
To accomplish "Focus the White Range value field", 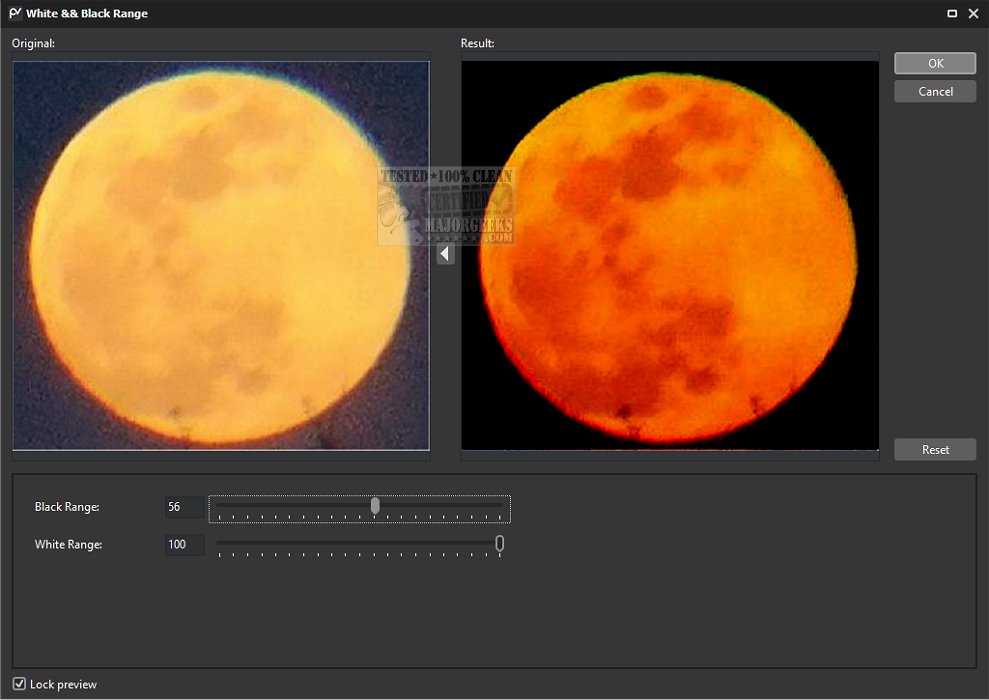I will tap(184, 545).
